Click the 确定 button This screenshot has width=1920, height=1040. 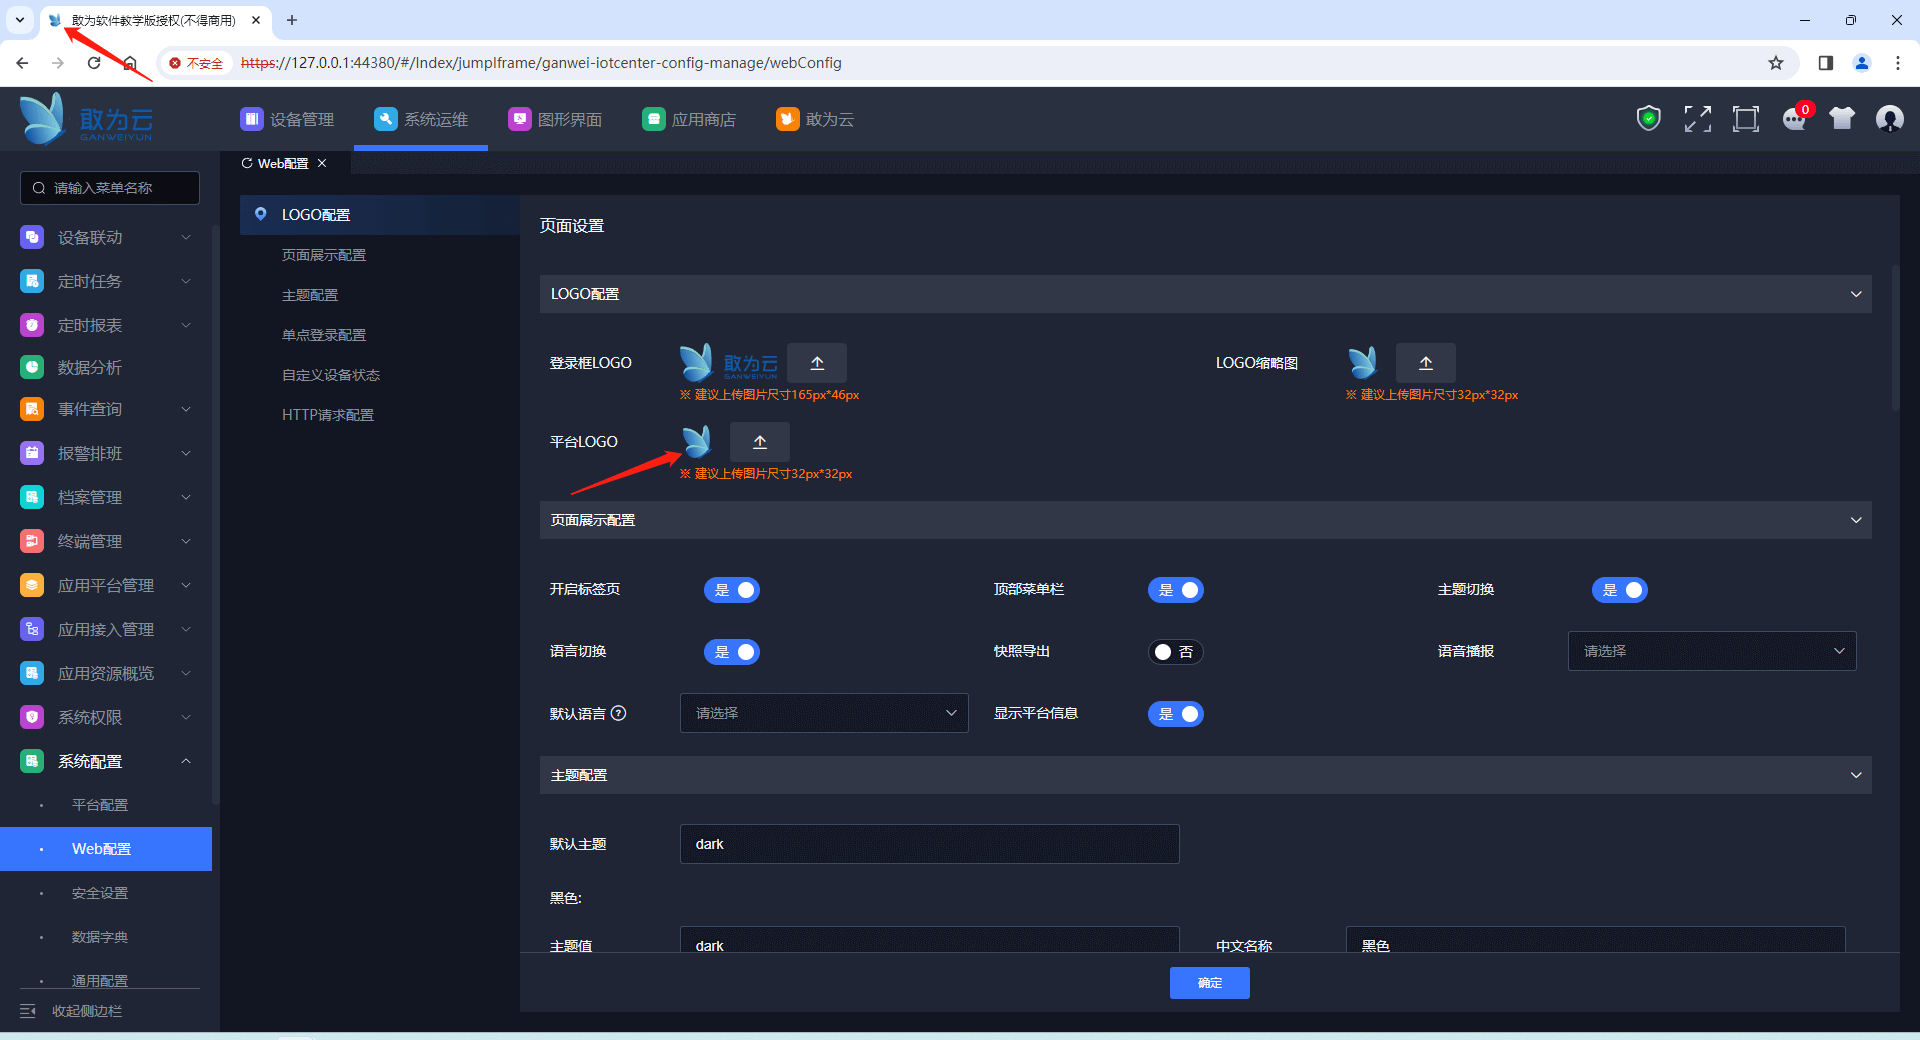[1209, 983]
